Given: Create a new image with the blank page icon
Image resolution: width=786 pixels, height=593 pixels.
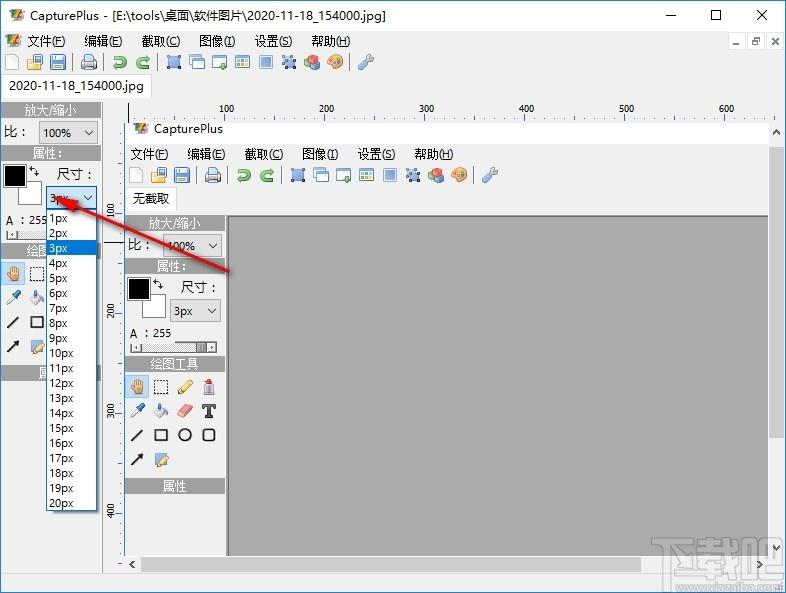Looking at the screenshot, I should click(12, 62).
